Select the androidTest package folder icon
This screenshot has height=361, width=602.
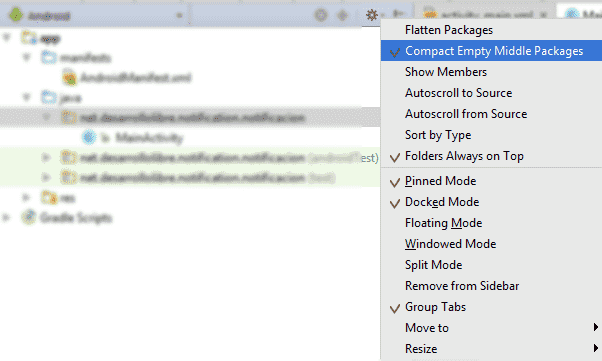tap(69, 157)
